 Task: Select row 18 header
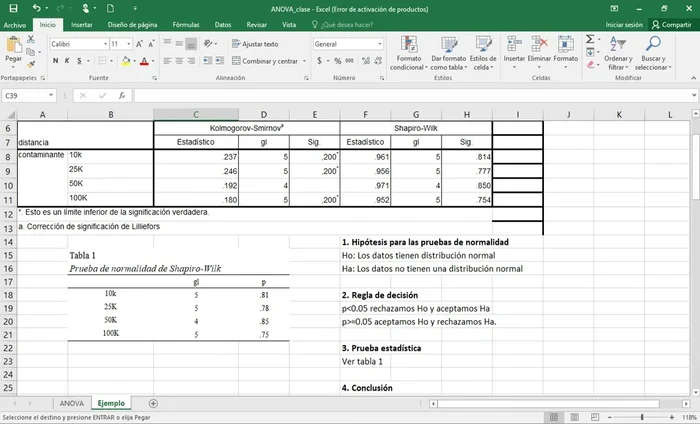pyautogui.click(x=8, y=295)
